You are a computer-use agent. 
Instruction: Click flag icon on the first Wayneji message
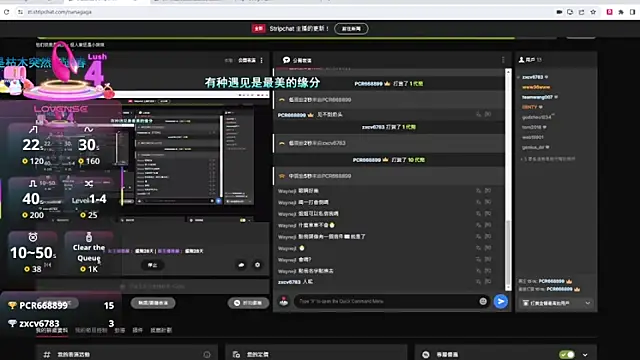pyautogui.click(x=488, y=191)
